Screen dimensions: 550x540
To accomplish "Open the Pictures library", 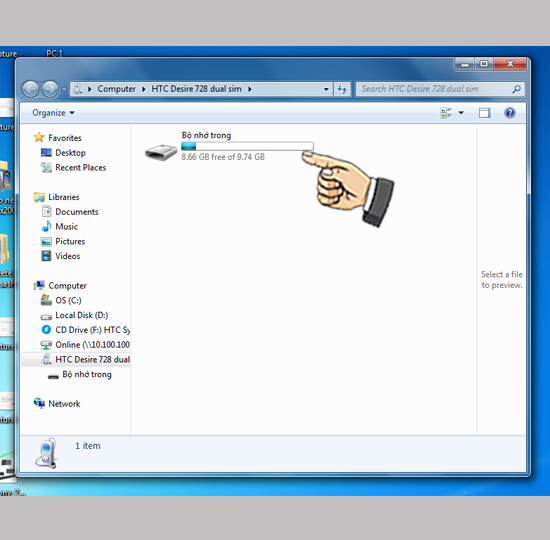I will pos(70,241).
